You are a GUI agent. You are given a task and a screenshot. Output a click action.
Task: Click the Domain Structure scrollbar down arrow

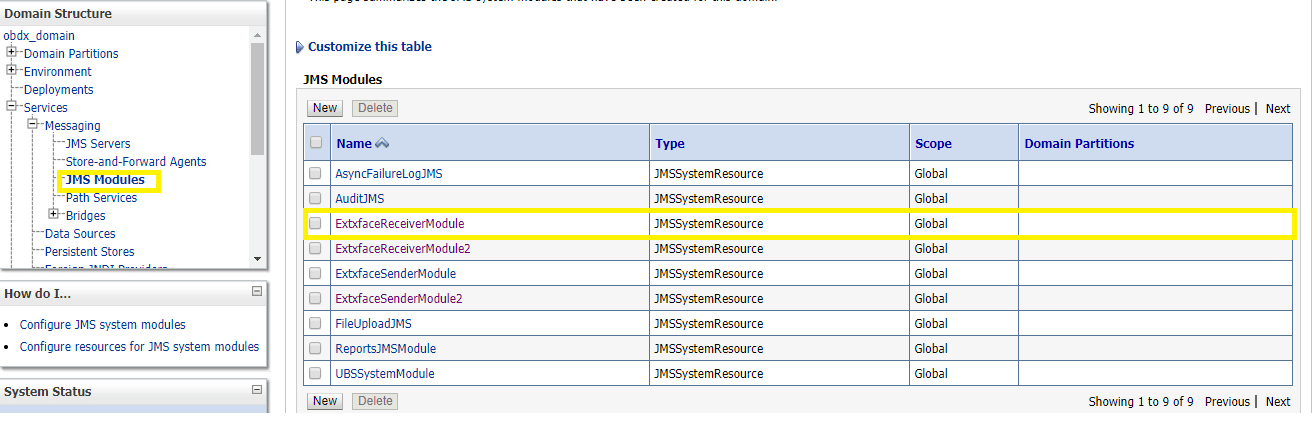[258, 258]
